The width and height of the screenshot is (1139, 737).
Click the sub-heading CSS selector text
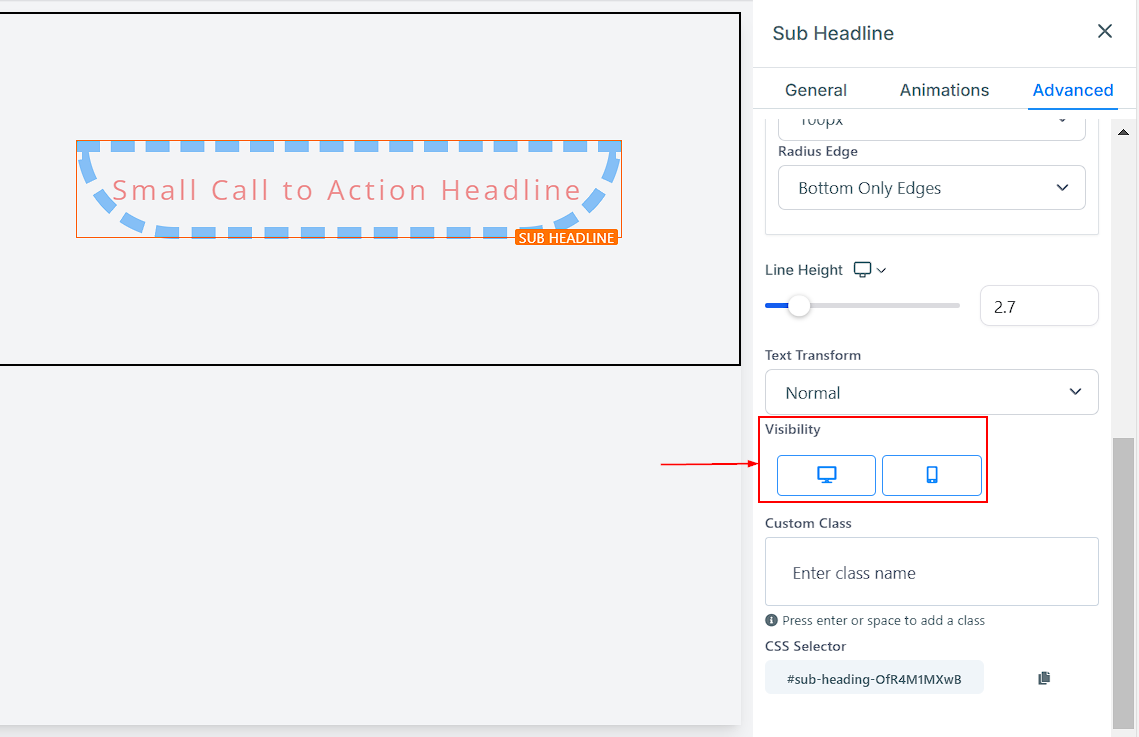874,679
